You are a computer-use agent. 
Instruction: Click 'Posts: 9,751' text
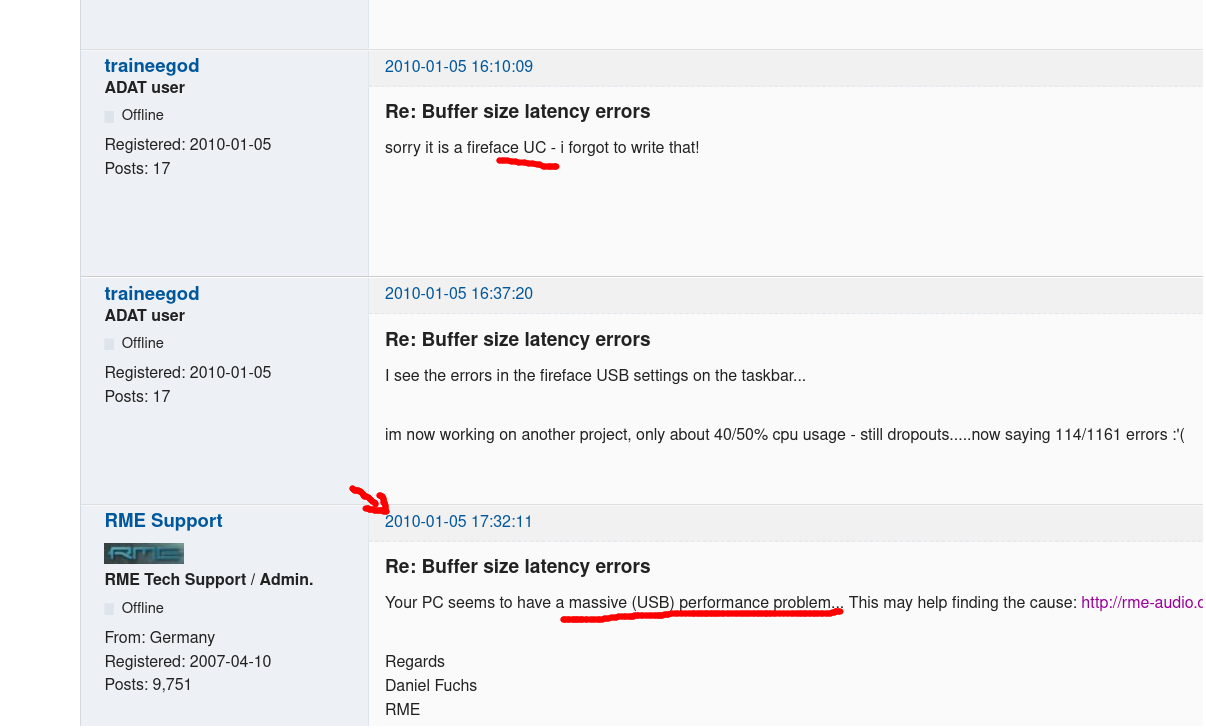point(148,685)
